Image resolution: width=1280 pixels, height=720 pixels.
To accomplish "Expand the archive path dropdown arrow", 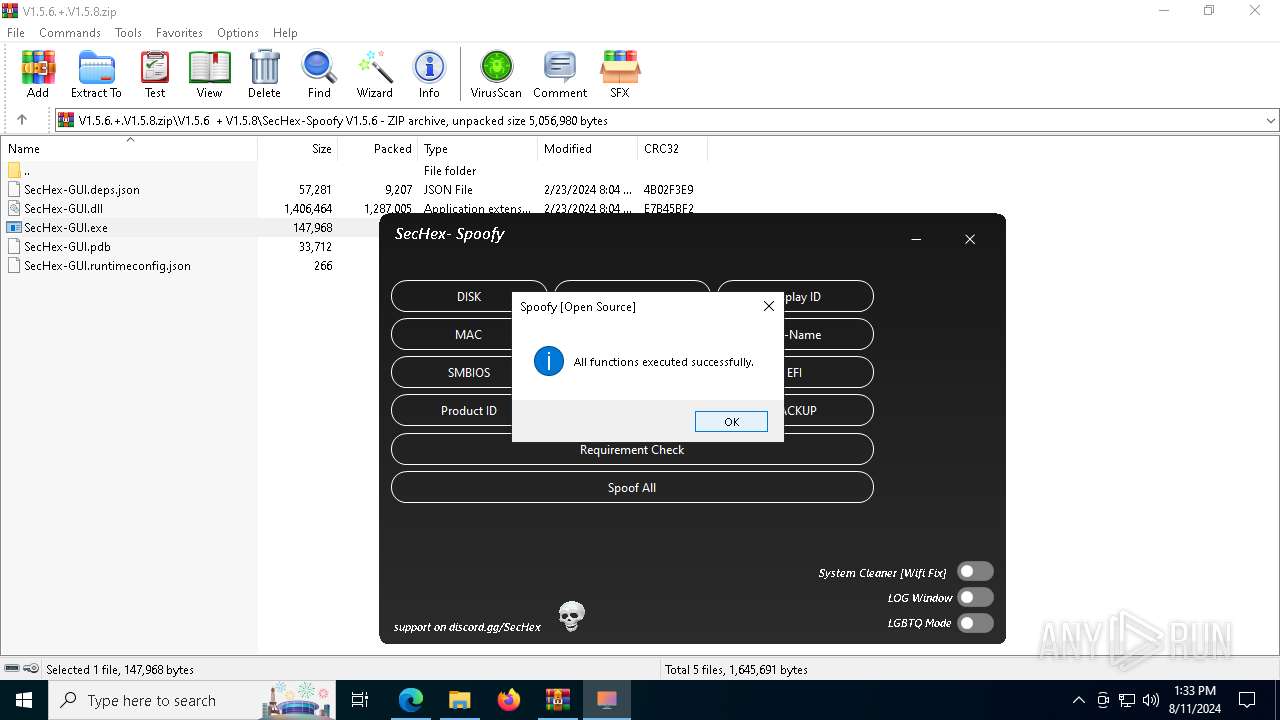I will click(1270, 120).
